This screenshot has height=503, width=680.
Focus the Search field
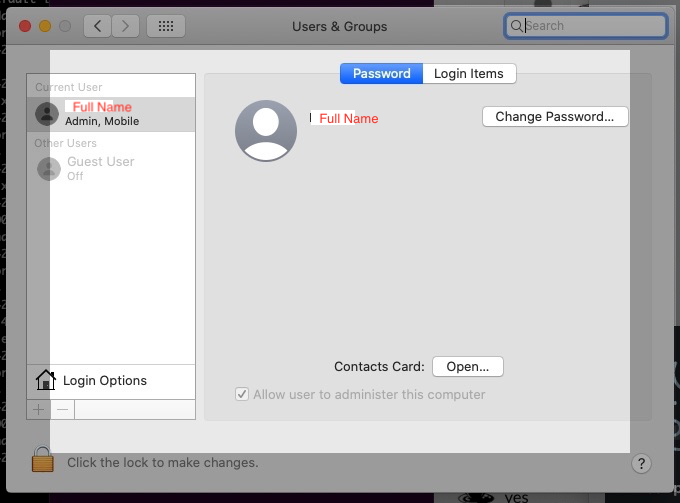[585, 26]
